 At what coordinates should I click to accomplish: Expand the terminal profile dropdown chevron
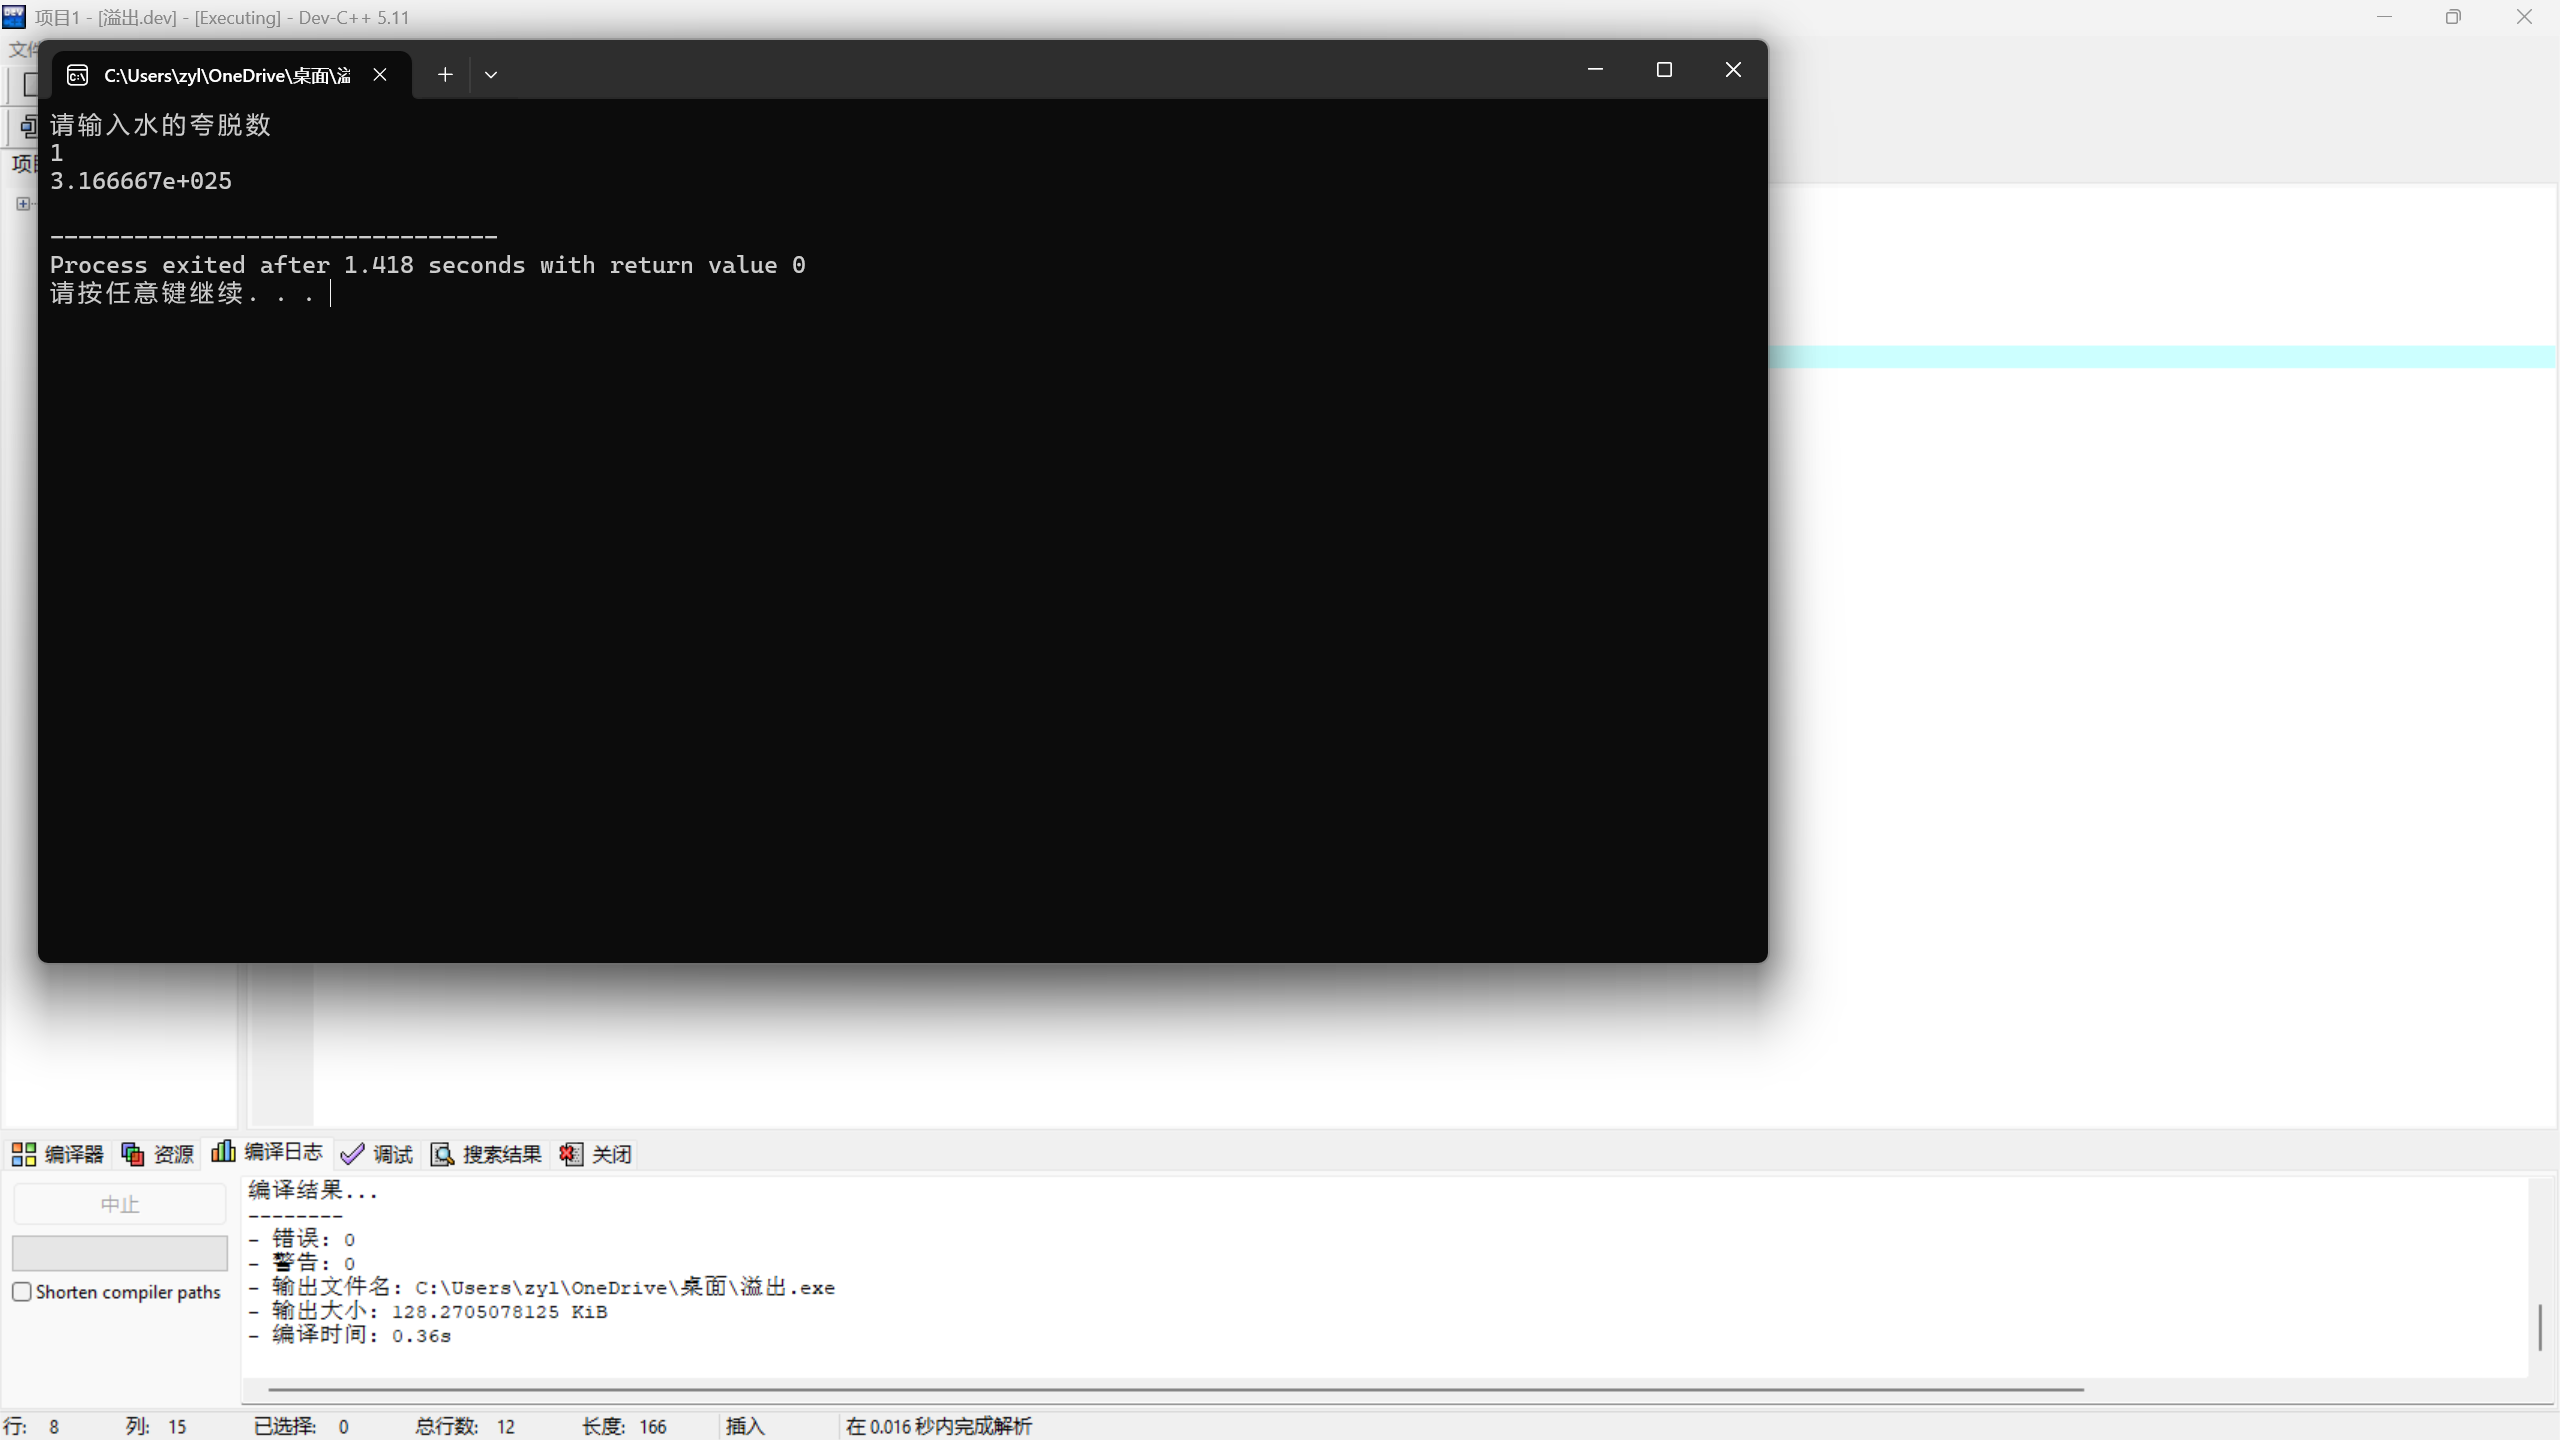point(491,75)
